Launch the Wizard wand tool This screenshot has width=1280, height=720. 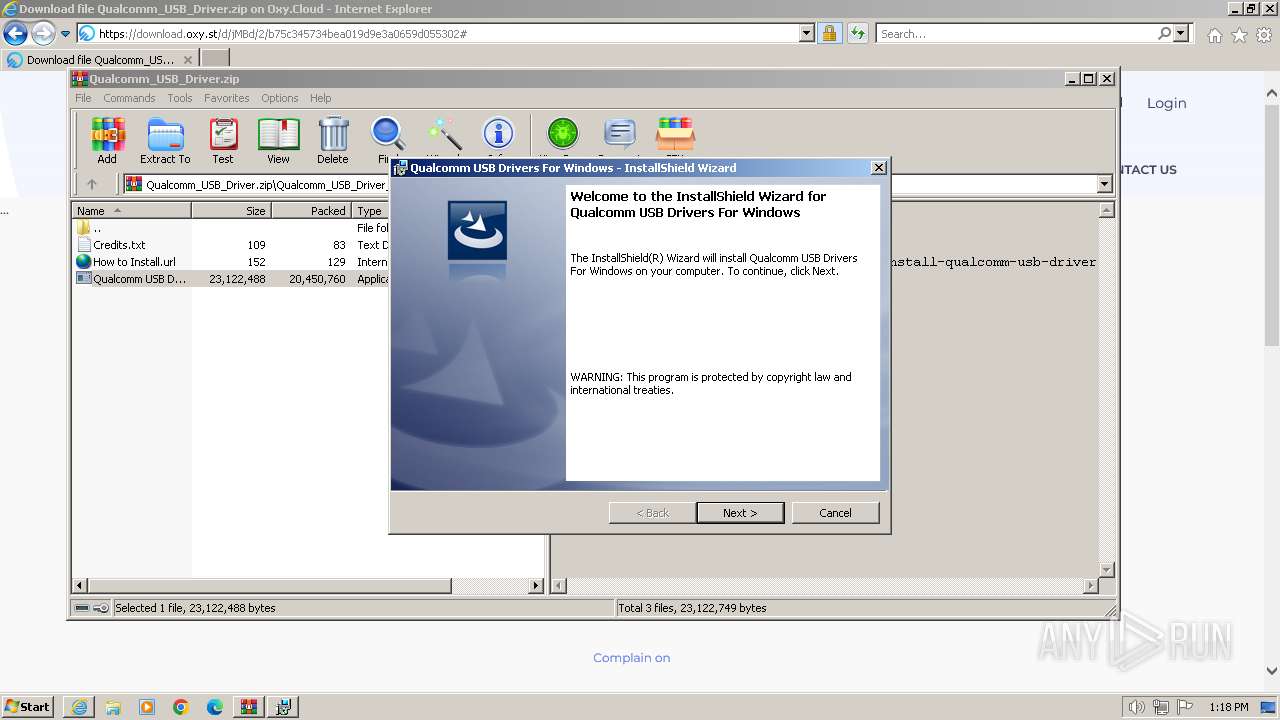click(x=444, y=137)
